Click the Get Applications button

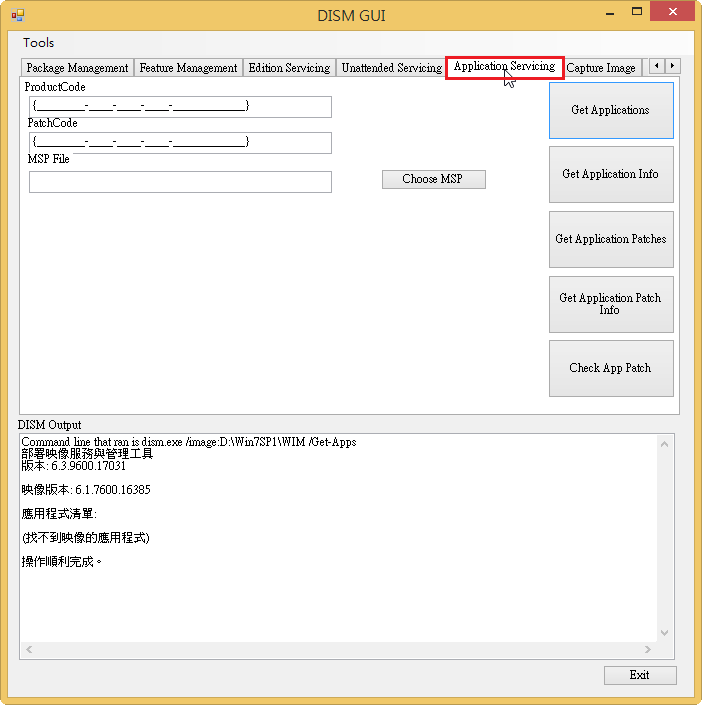pyautogui.click(x=610, y=110)
